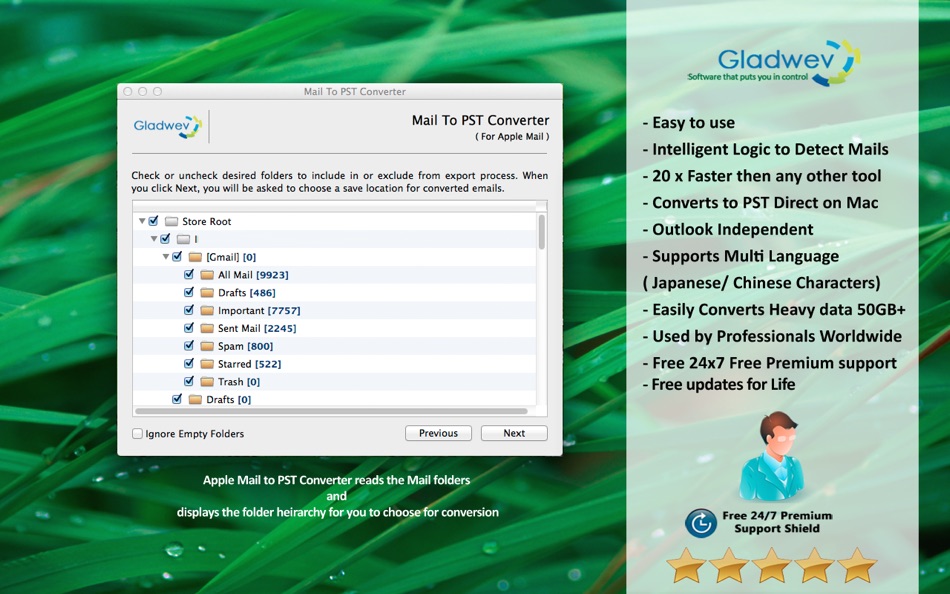This screenshot has width=950, height=594.
Task: Select the Drafts [486] folder icon
Action: (x=207, y=293)
